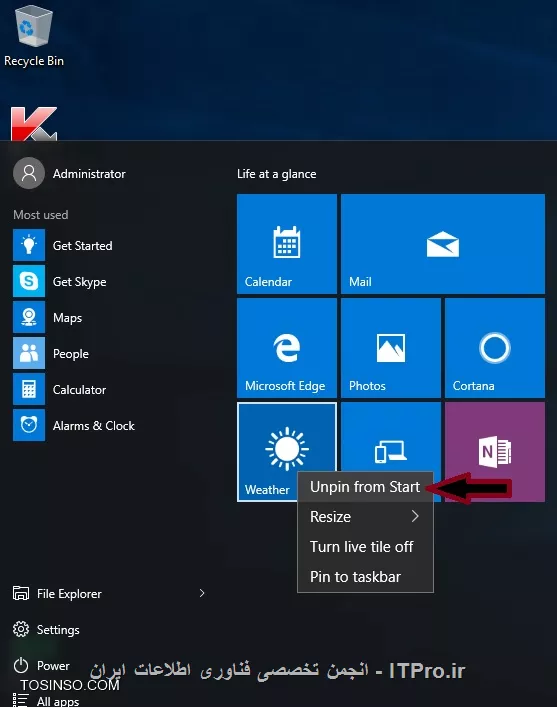Open the Calendar tile
Viewport: 557px width, 707px height.
pyautogui.click(x=286, y=244)
